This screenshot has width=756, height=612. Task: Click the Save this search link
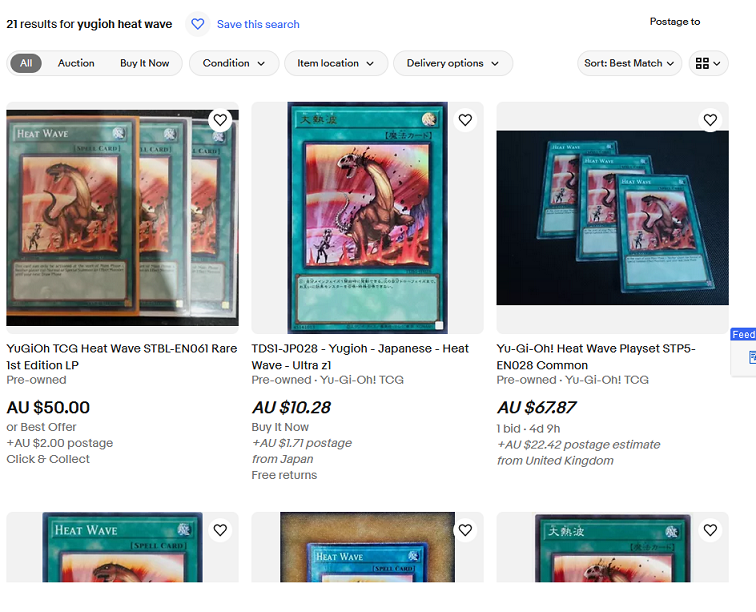pyautogui.click(x=258, y=24)
